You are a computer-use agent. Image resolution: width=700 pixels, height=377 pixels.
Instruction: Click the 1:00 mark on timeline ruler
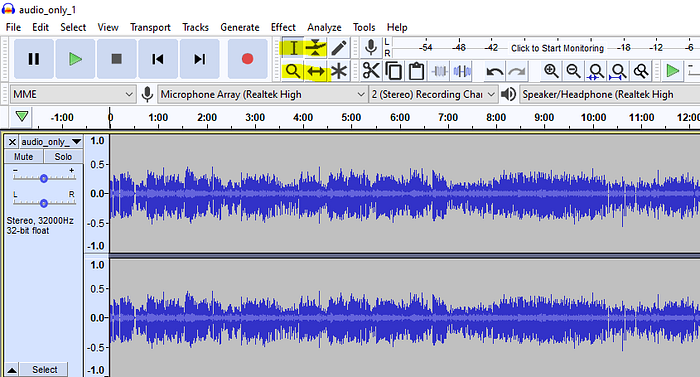point(158,118)
